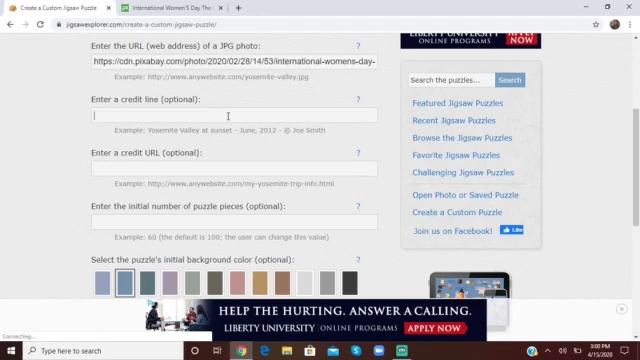Screen dimensions: 640x360
Task: Open Create a Custom Puzzle sidebar link
Action: tap(457, 212)
